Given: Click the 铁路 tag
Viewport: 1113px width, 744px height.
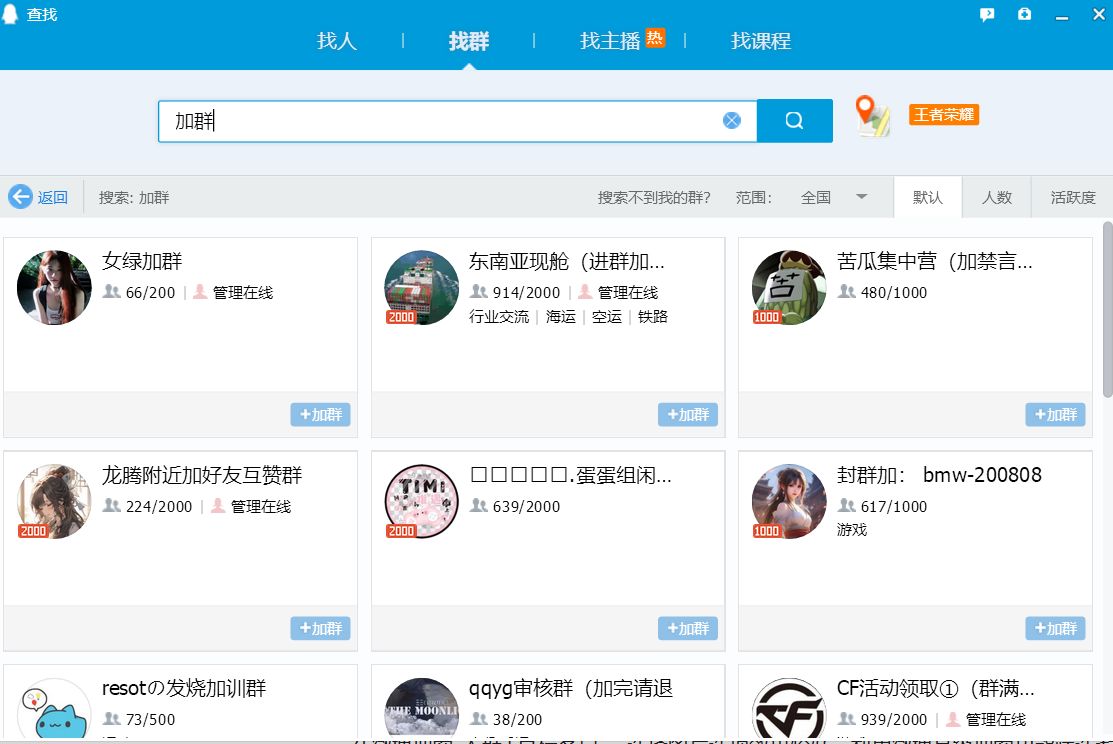Looking at the screenshot, I should [652, 317].
